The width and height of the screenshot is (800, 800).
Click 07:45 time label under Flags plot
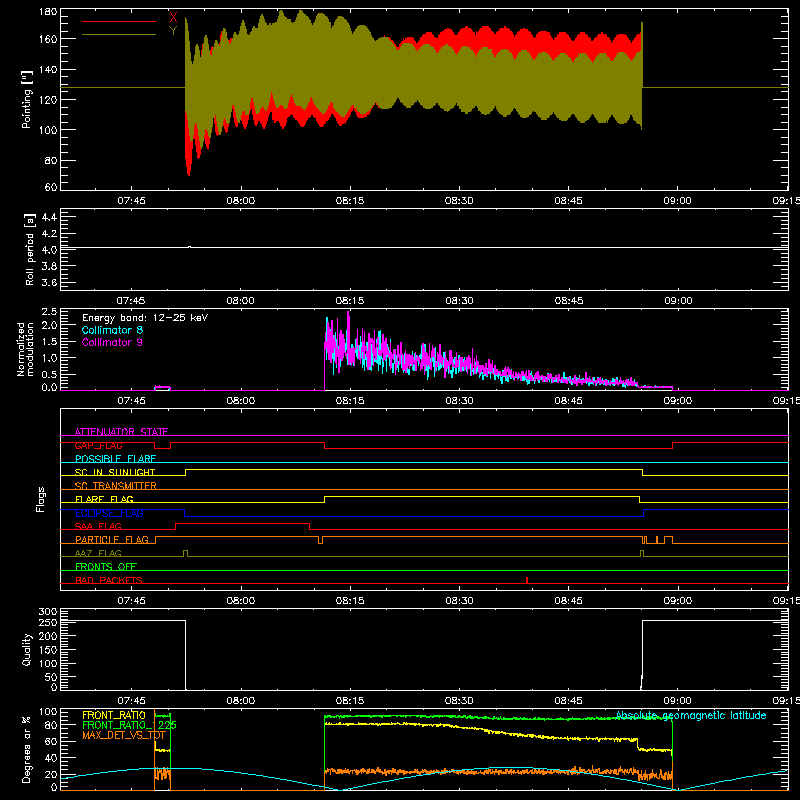[x=131, y=601]
